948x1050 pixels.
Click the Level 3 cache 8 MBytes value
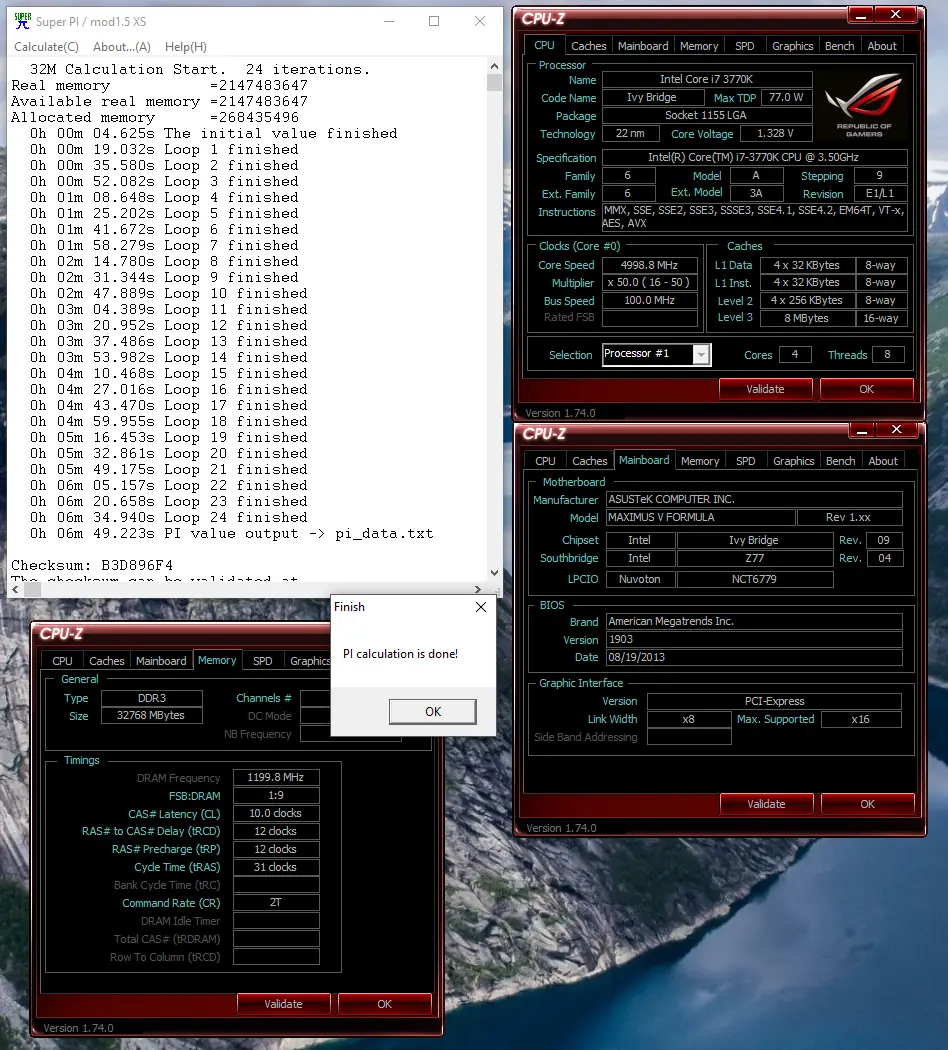tap(806, 318)
